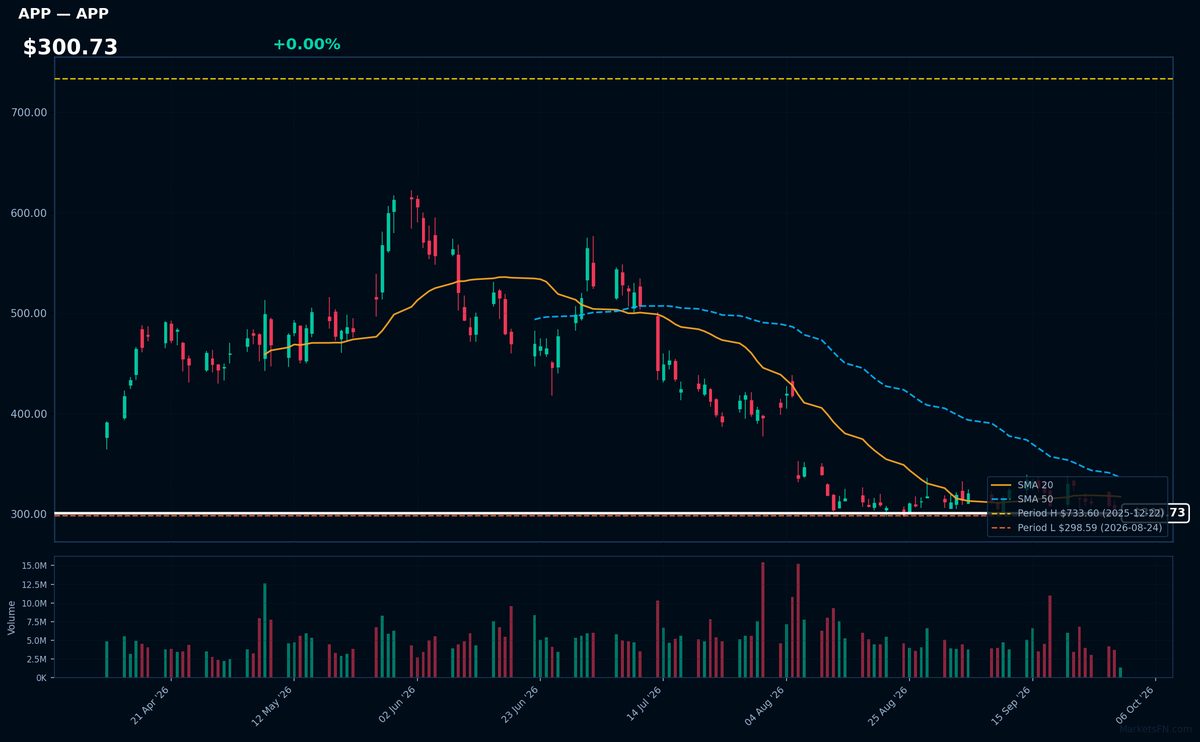
Task: Click the 14 Jul '26 date label
Action: point(644,704)
